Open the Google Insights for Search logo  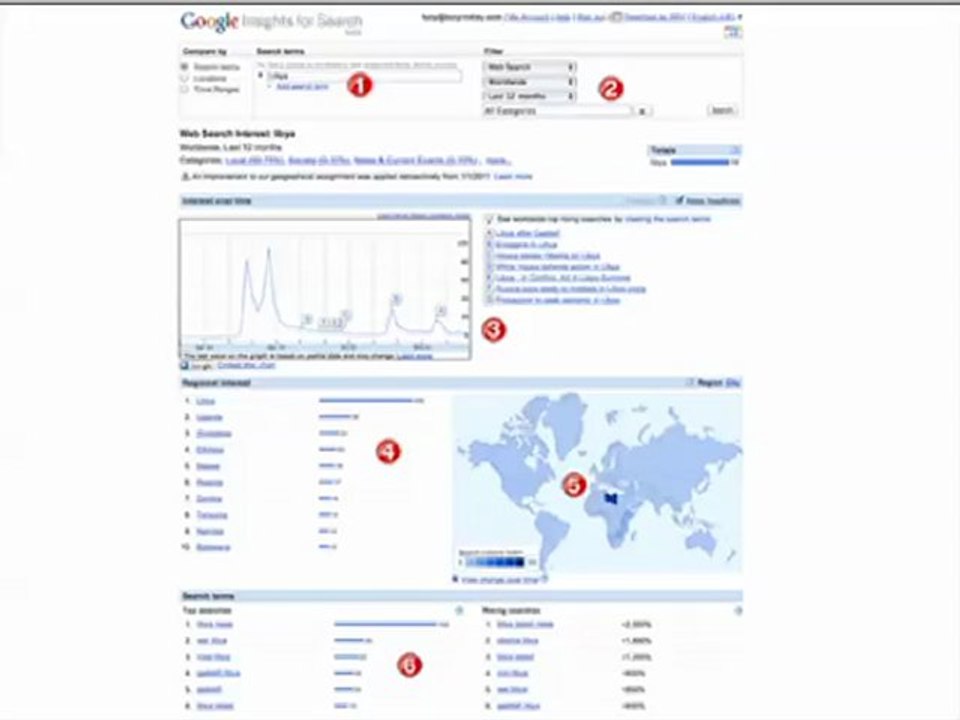(271, 22)
